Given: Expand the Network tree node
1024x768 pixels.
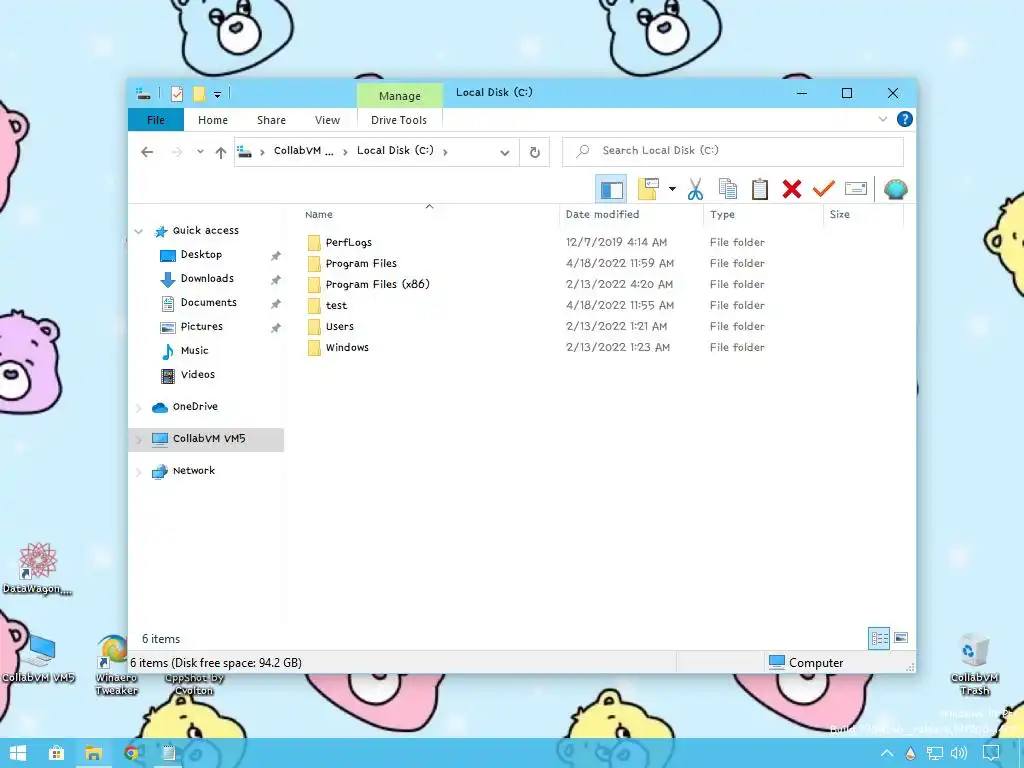Looking at the screenshot, I should [x=138, y=472].
